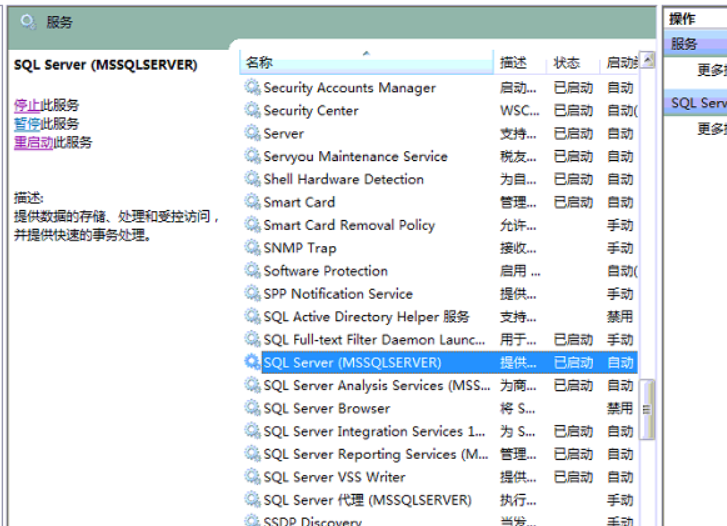The image size is (727, 526).
Task: Select SQL Server Reporting Services in the list
Action: pos(376,454)
